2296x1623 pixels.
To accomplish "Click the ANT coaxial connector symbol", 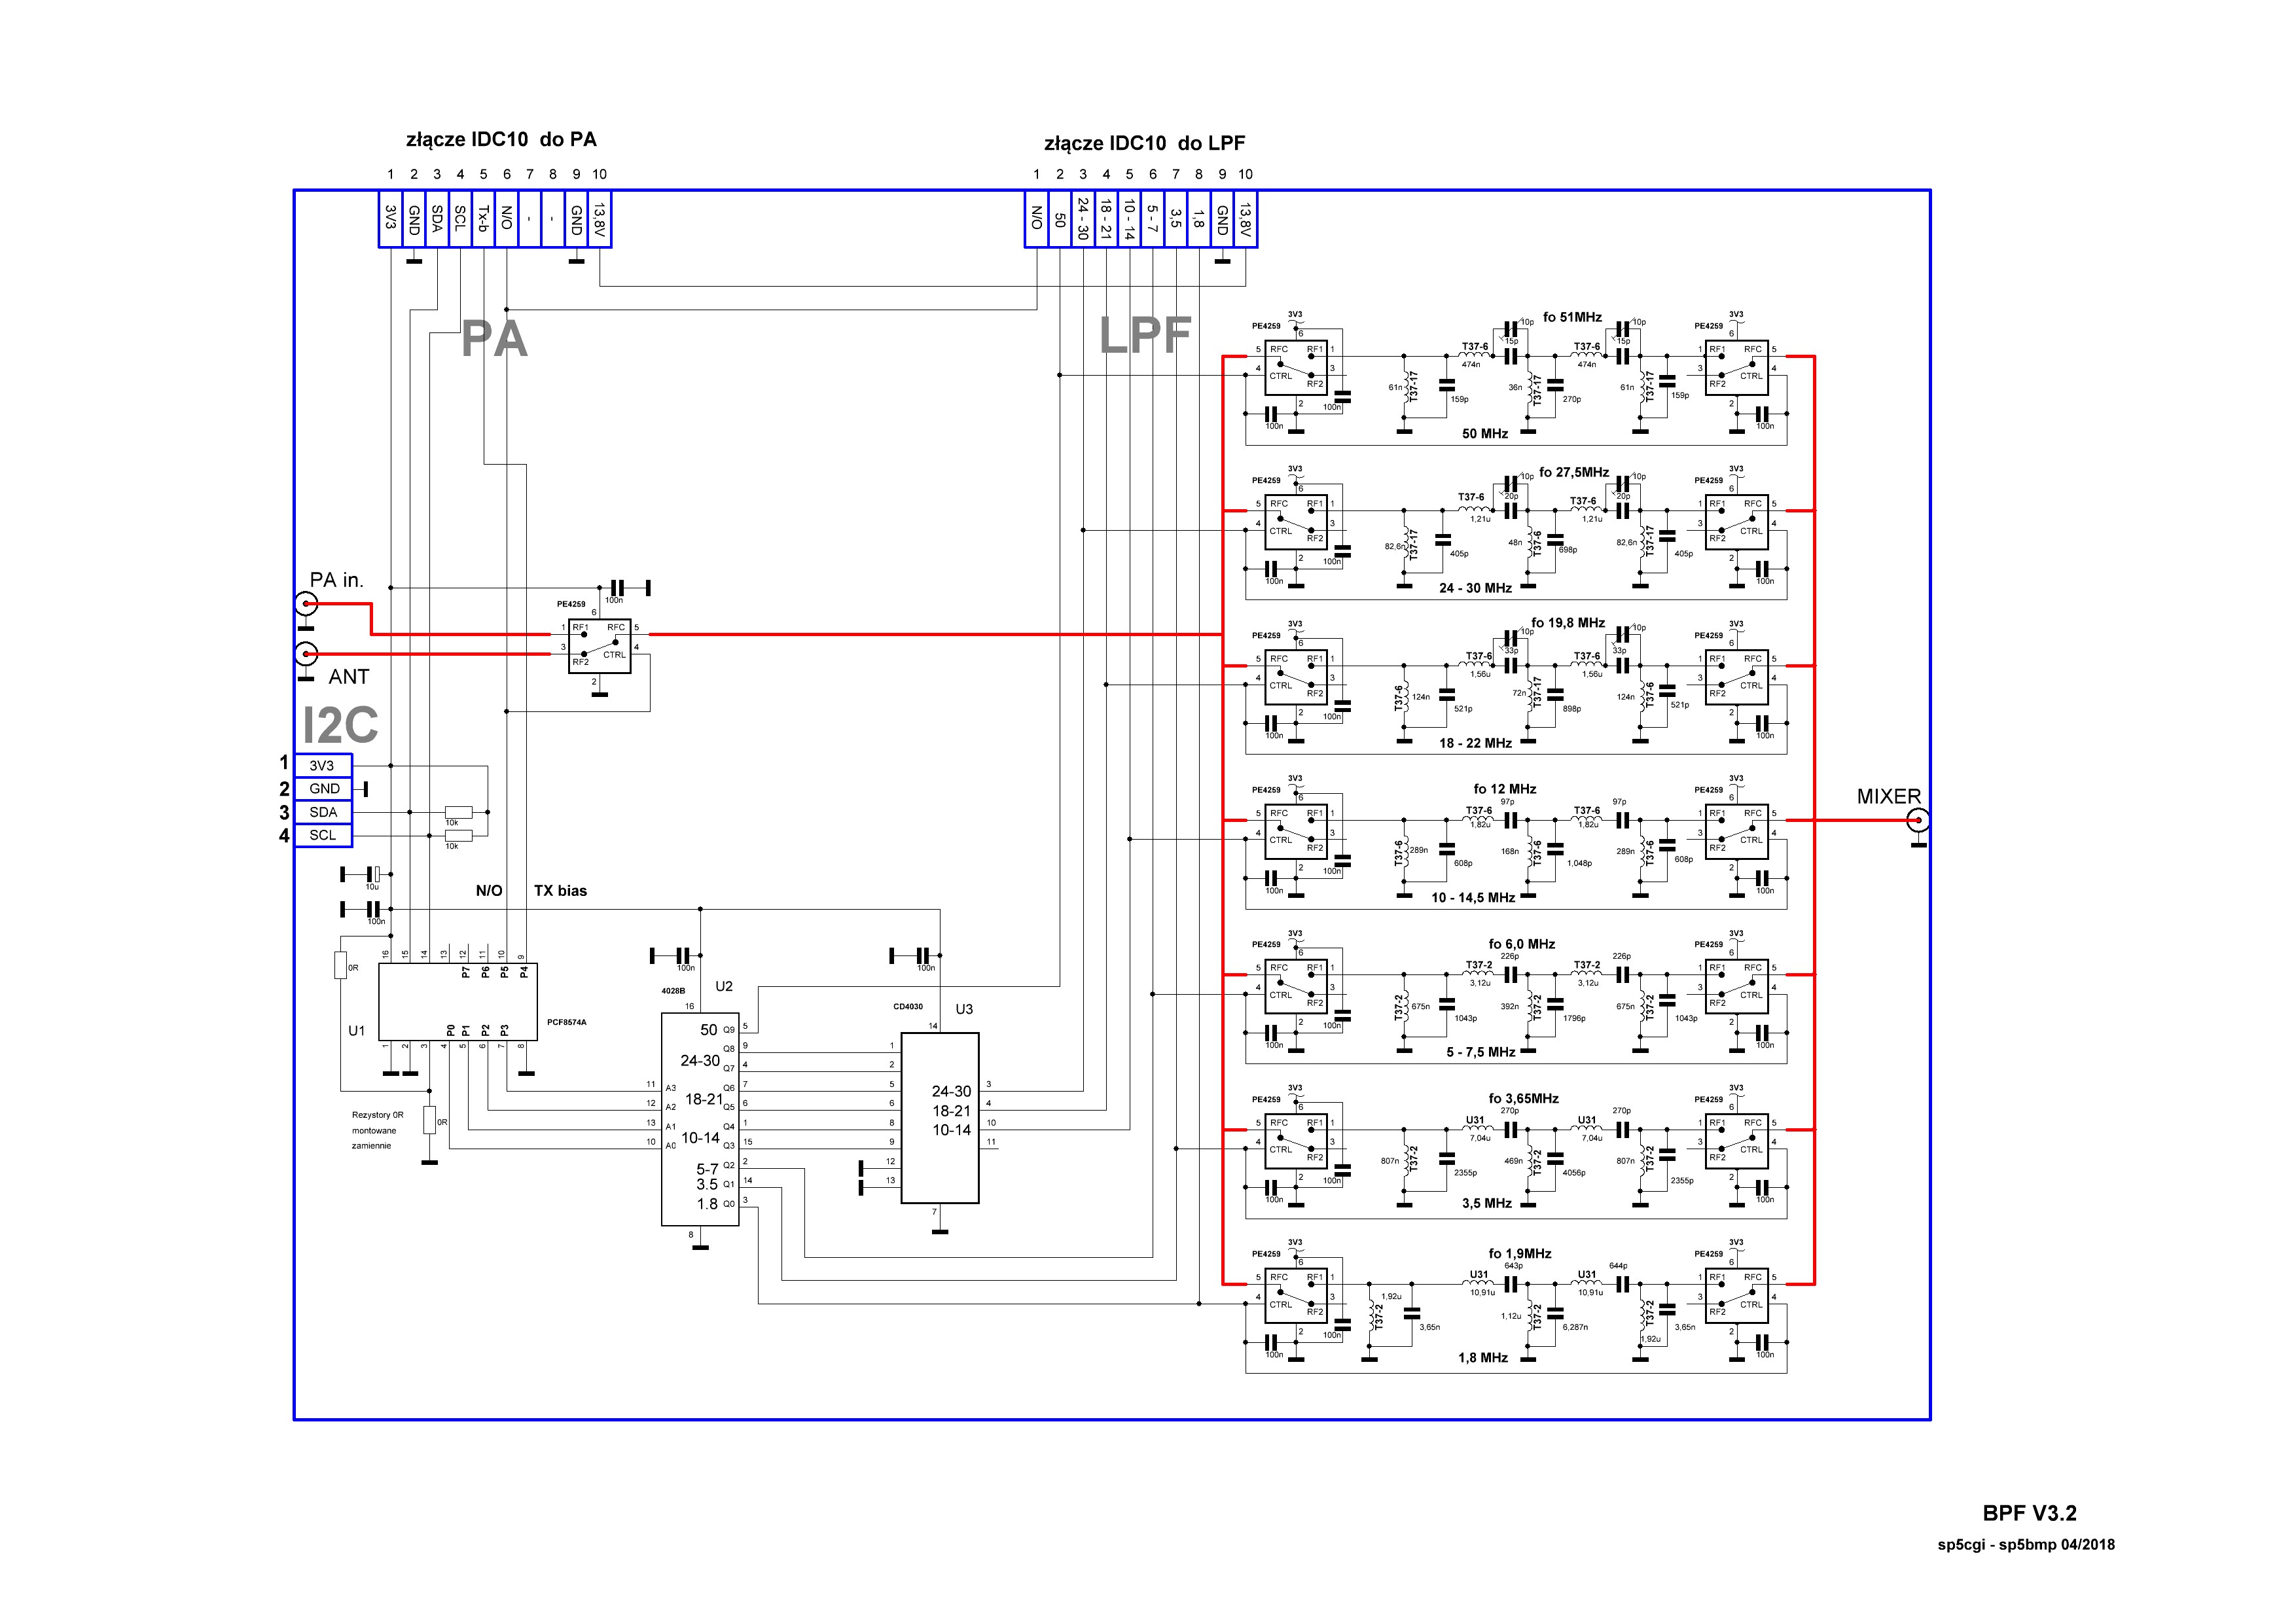I will 307,654.
